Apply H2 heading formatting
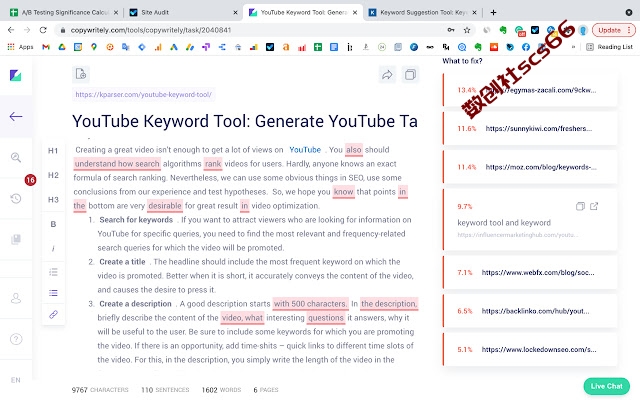The width and height of the screenshot is (640, 400). pyautogui.click(x=53, y=175)
